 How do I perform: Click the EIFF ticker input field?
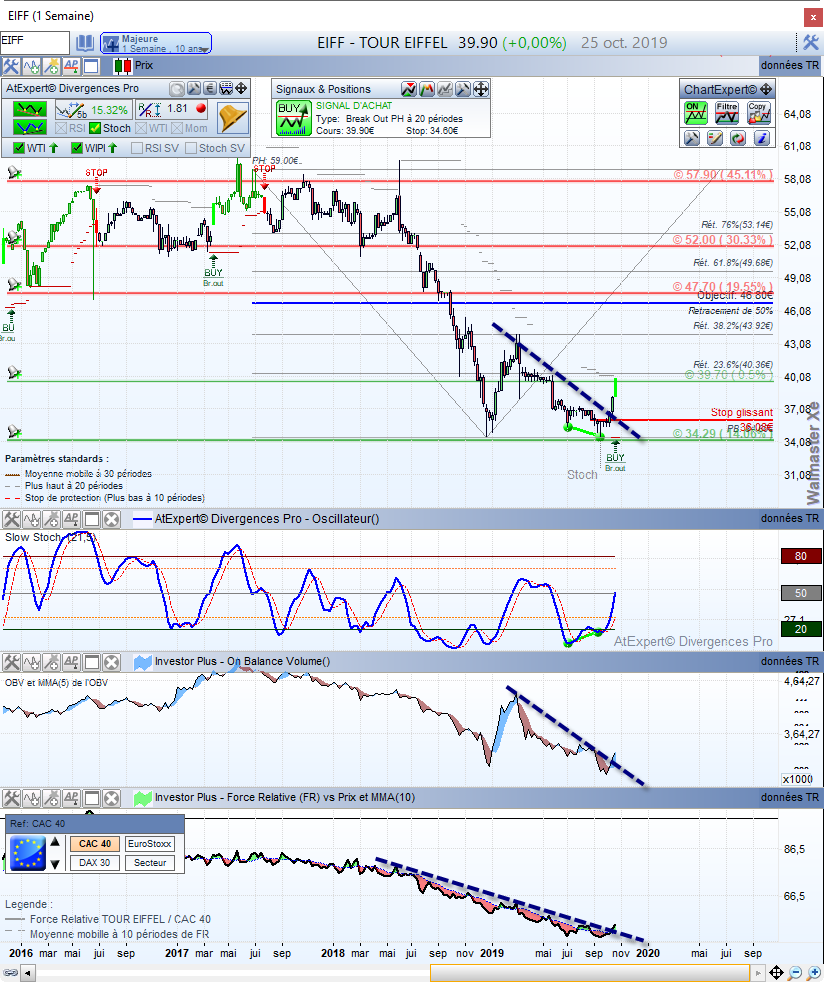point(34,43)
